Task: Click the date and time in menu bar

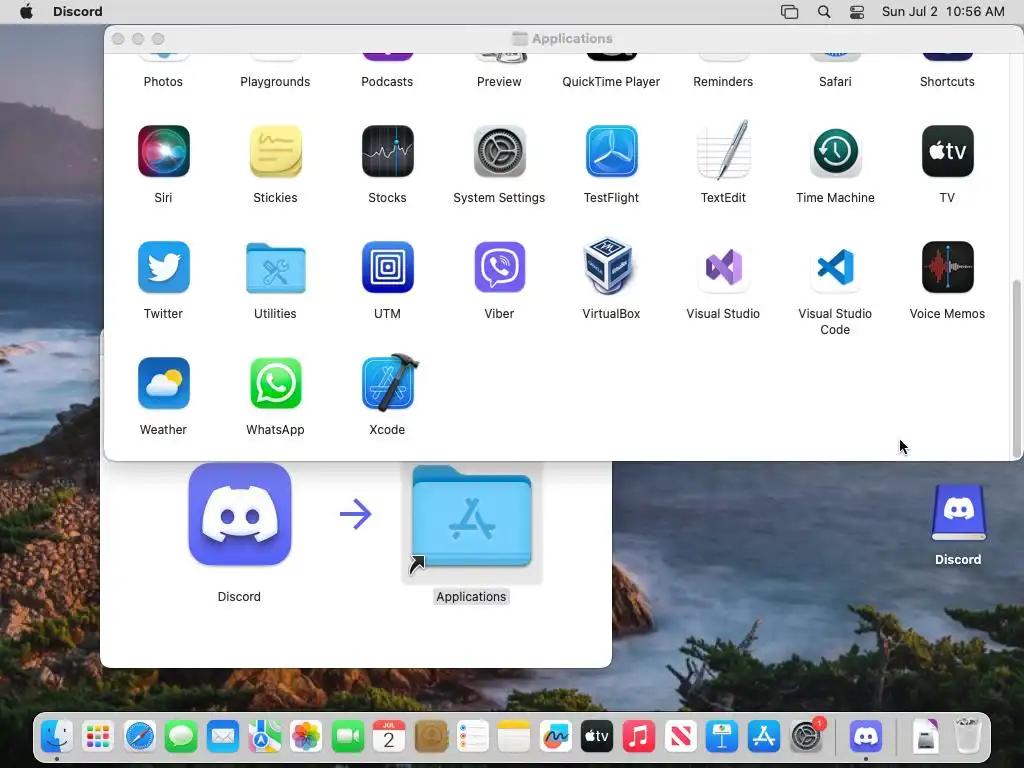Action: pyautogui.click(x=943, y=12)
